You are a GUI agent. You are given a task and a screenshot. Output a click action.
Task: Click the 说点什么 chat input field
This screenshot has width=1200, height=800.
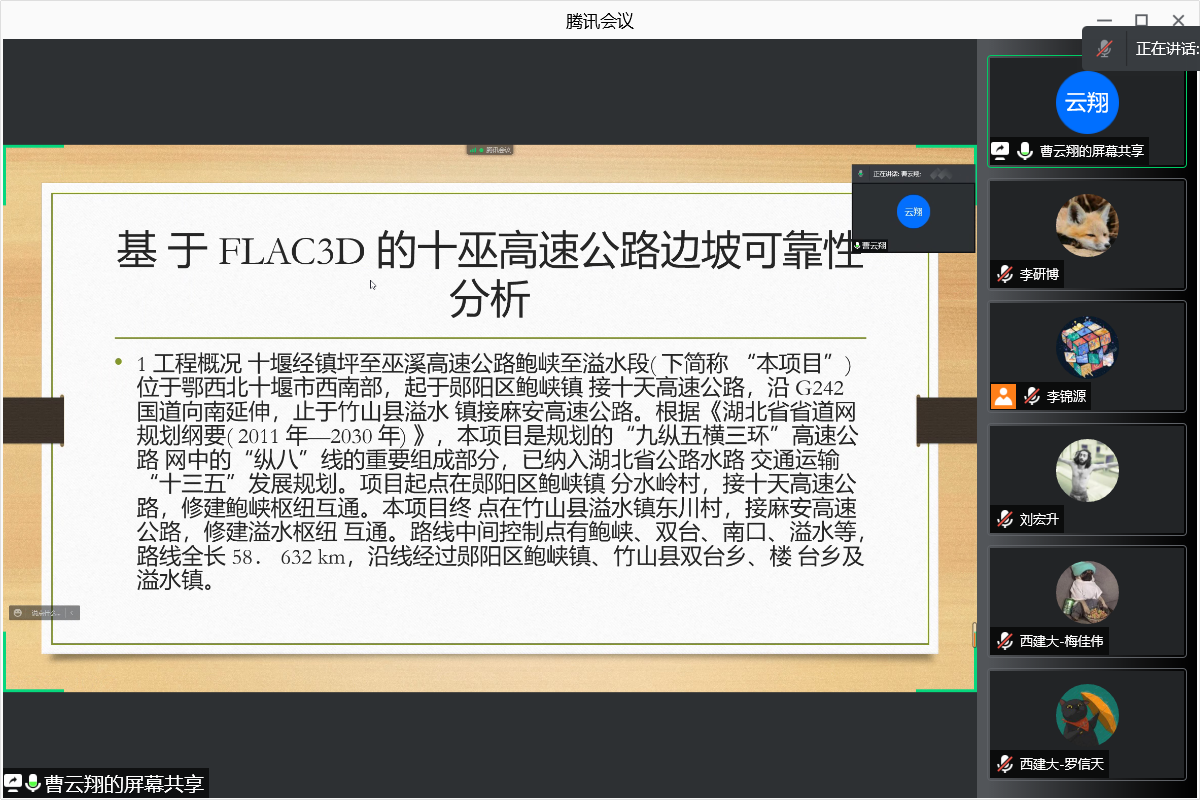pos(46,612)
